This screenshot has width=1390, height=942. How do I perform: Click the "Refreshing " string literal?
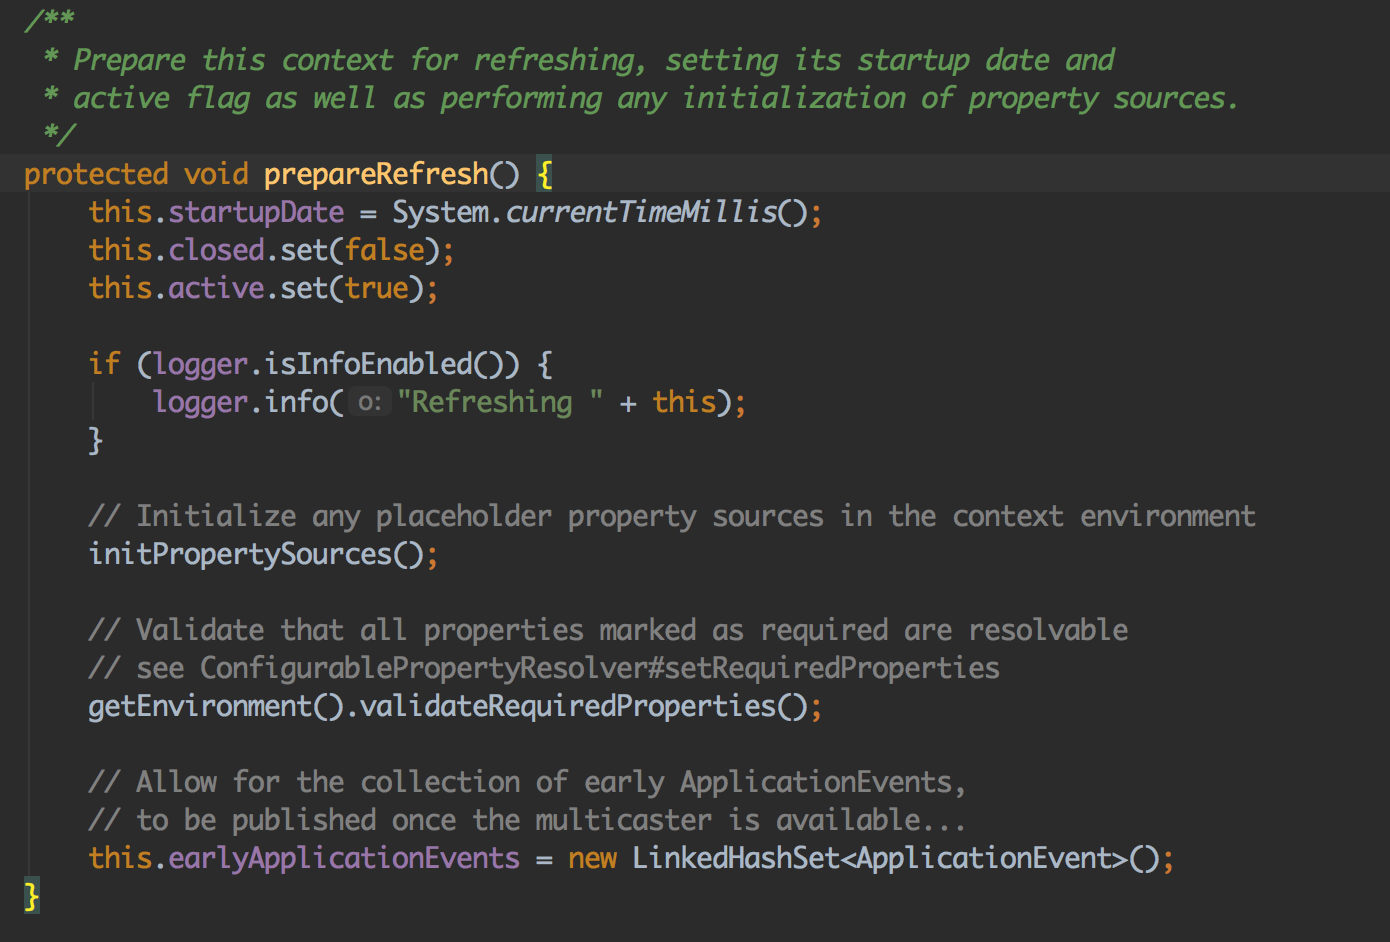click(500, 402)
